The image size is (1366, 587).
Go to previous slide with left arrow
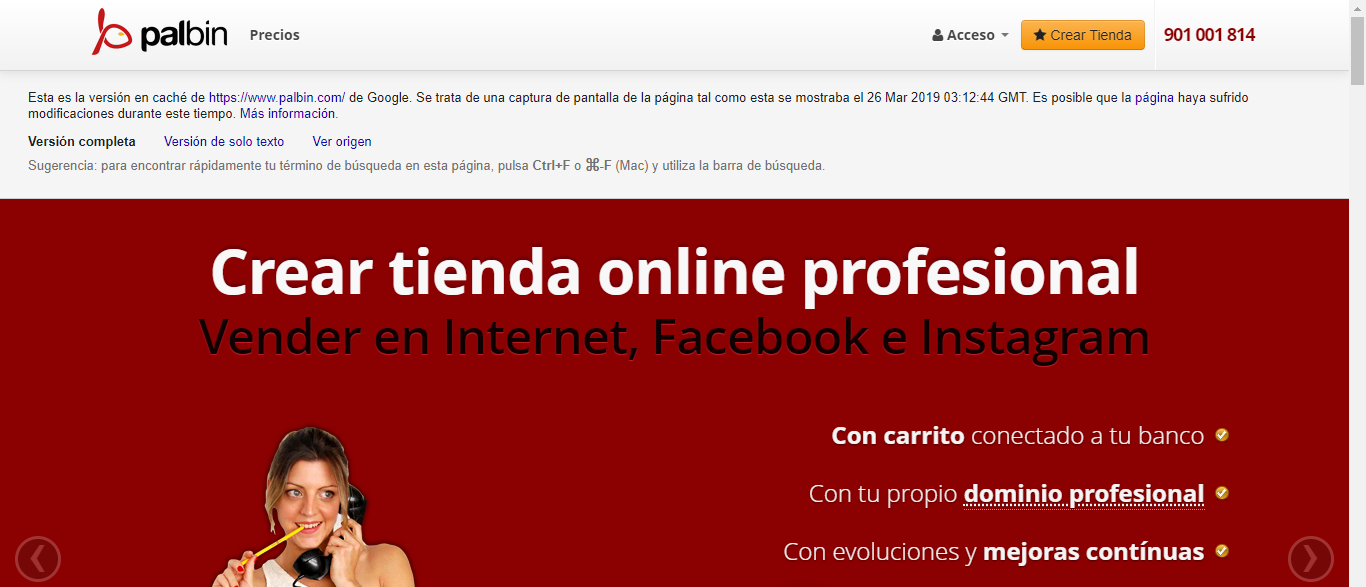click(x=38, y=559)
